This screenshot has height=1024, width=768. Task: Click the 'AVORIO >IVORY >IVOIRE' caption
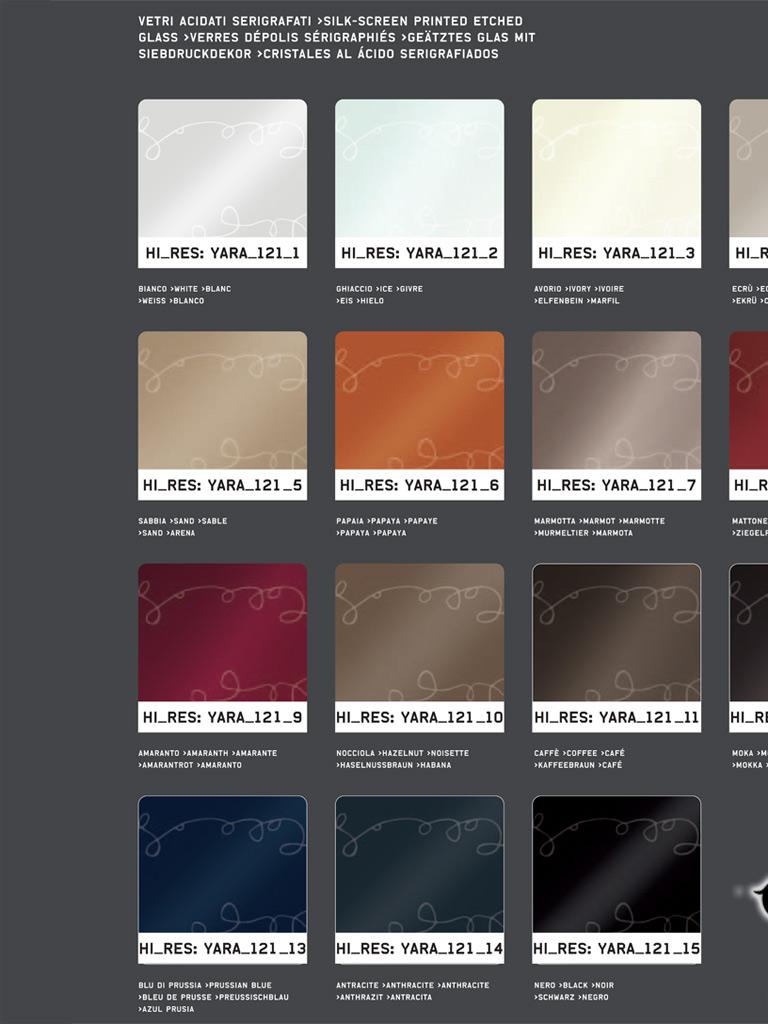579,289
